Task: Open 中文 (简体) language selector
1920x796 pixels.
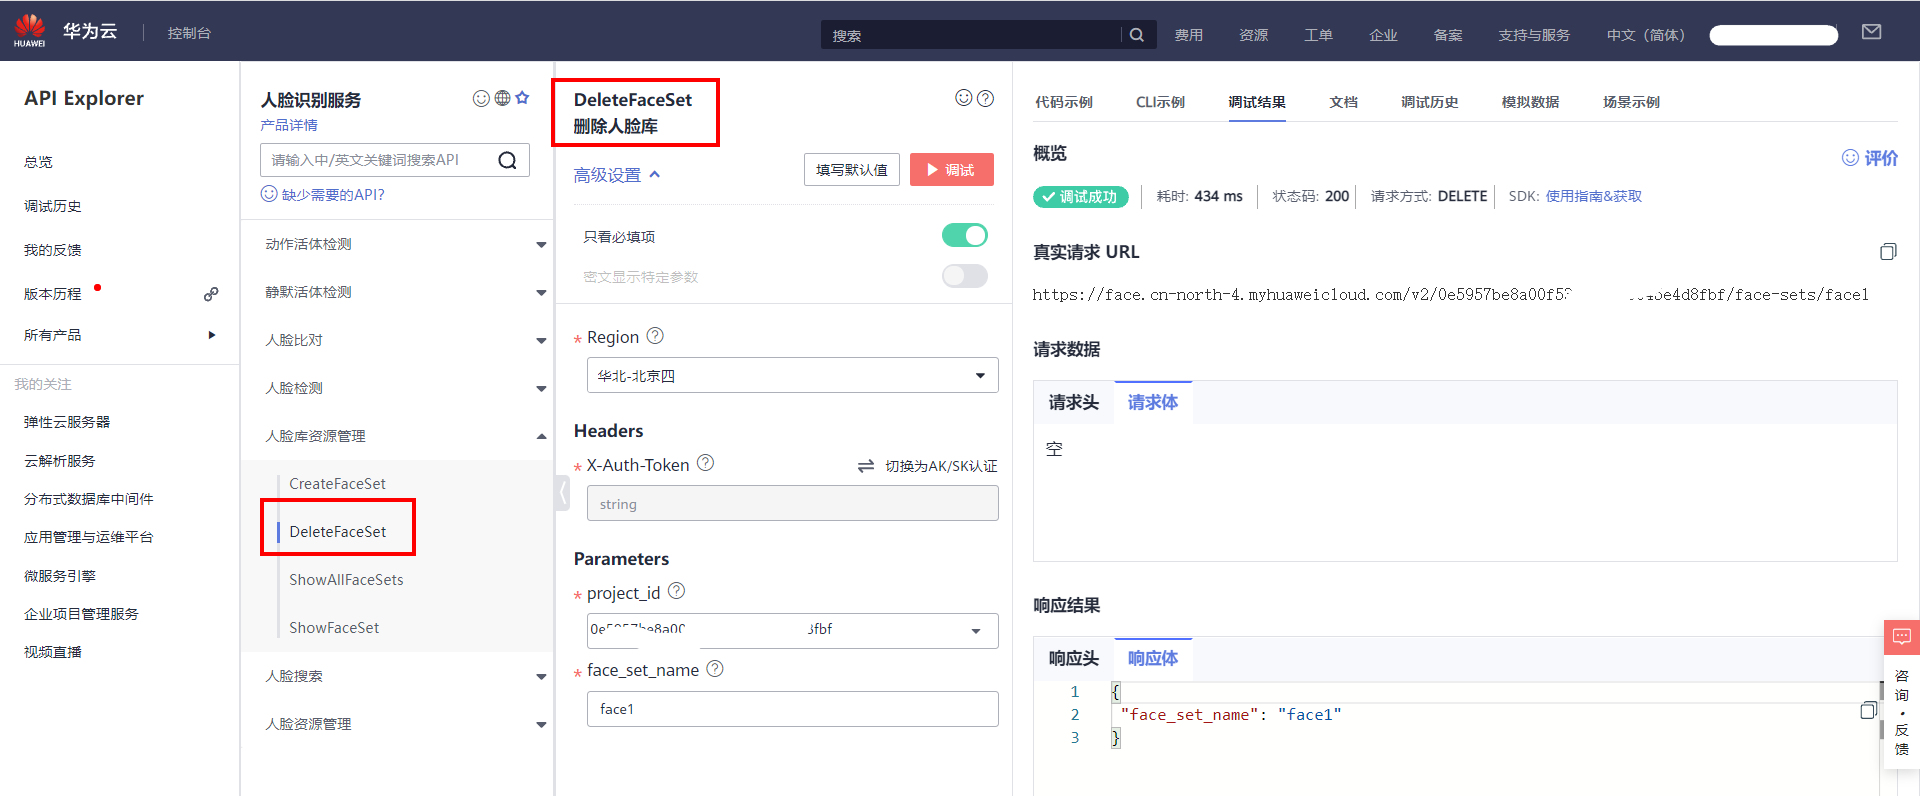Action: 1646,35
